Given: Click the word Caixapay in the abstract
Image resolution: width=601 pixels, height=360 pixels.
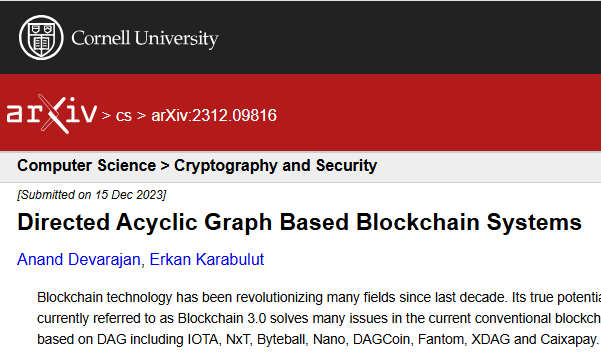Looking at the screenshot, I should [x=568, y=340].
